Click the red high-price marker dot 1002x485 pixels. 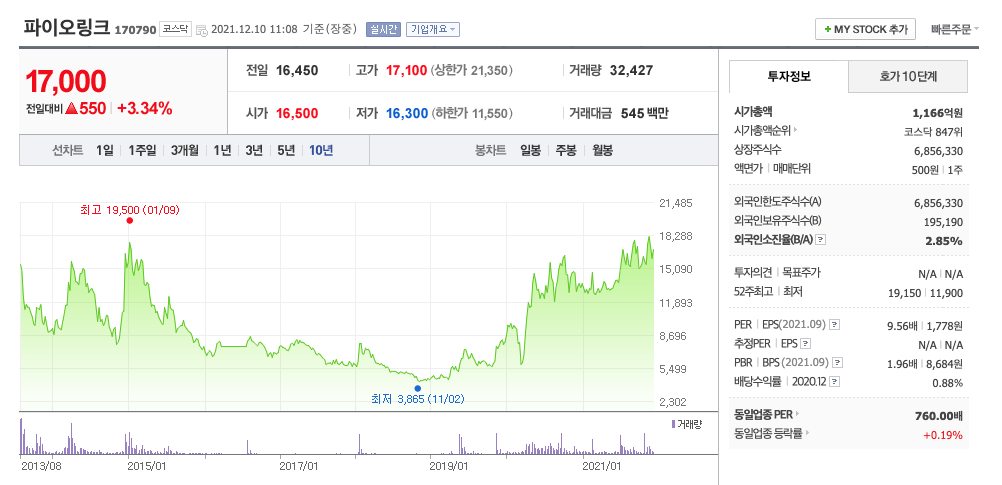tap(130, 220)
